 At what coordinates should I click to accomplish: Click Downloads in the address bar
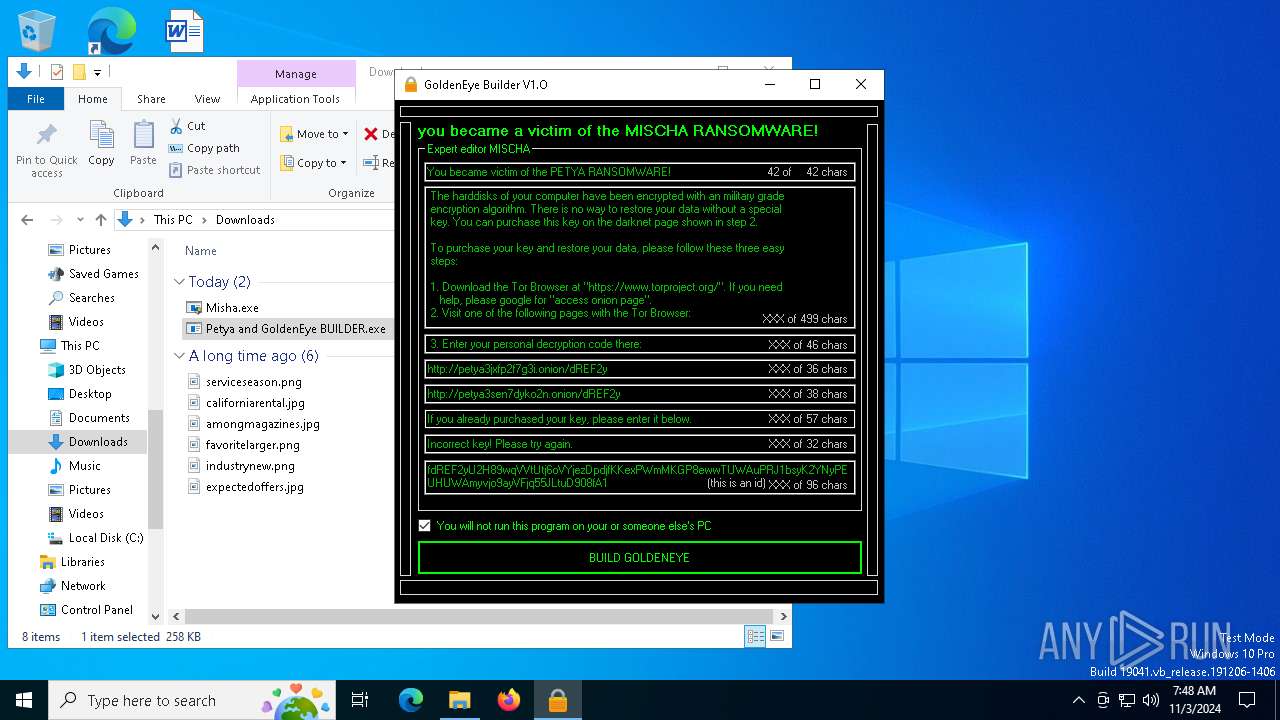pos(245,220)
